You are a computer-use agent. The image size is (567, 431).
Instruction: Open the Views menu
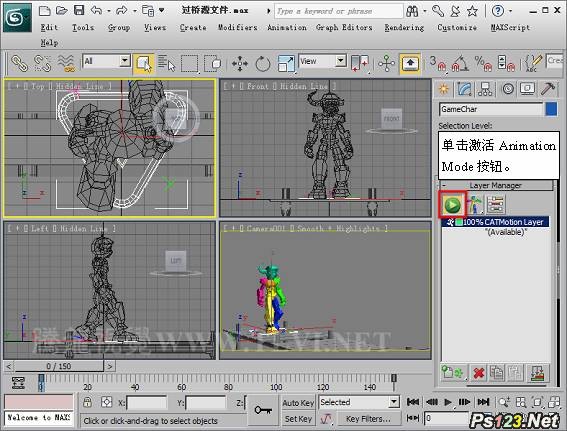coord(155,27)
